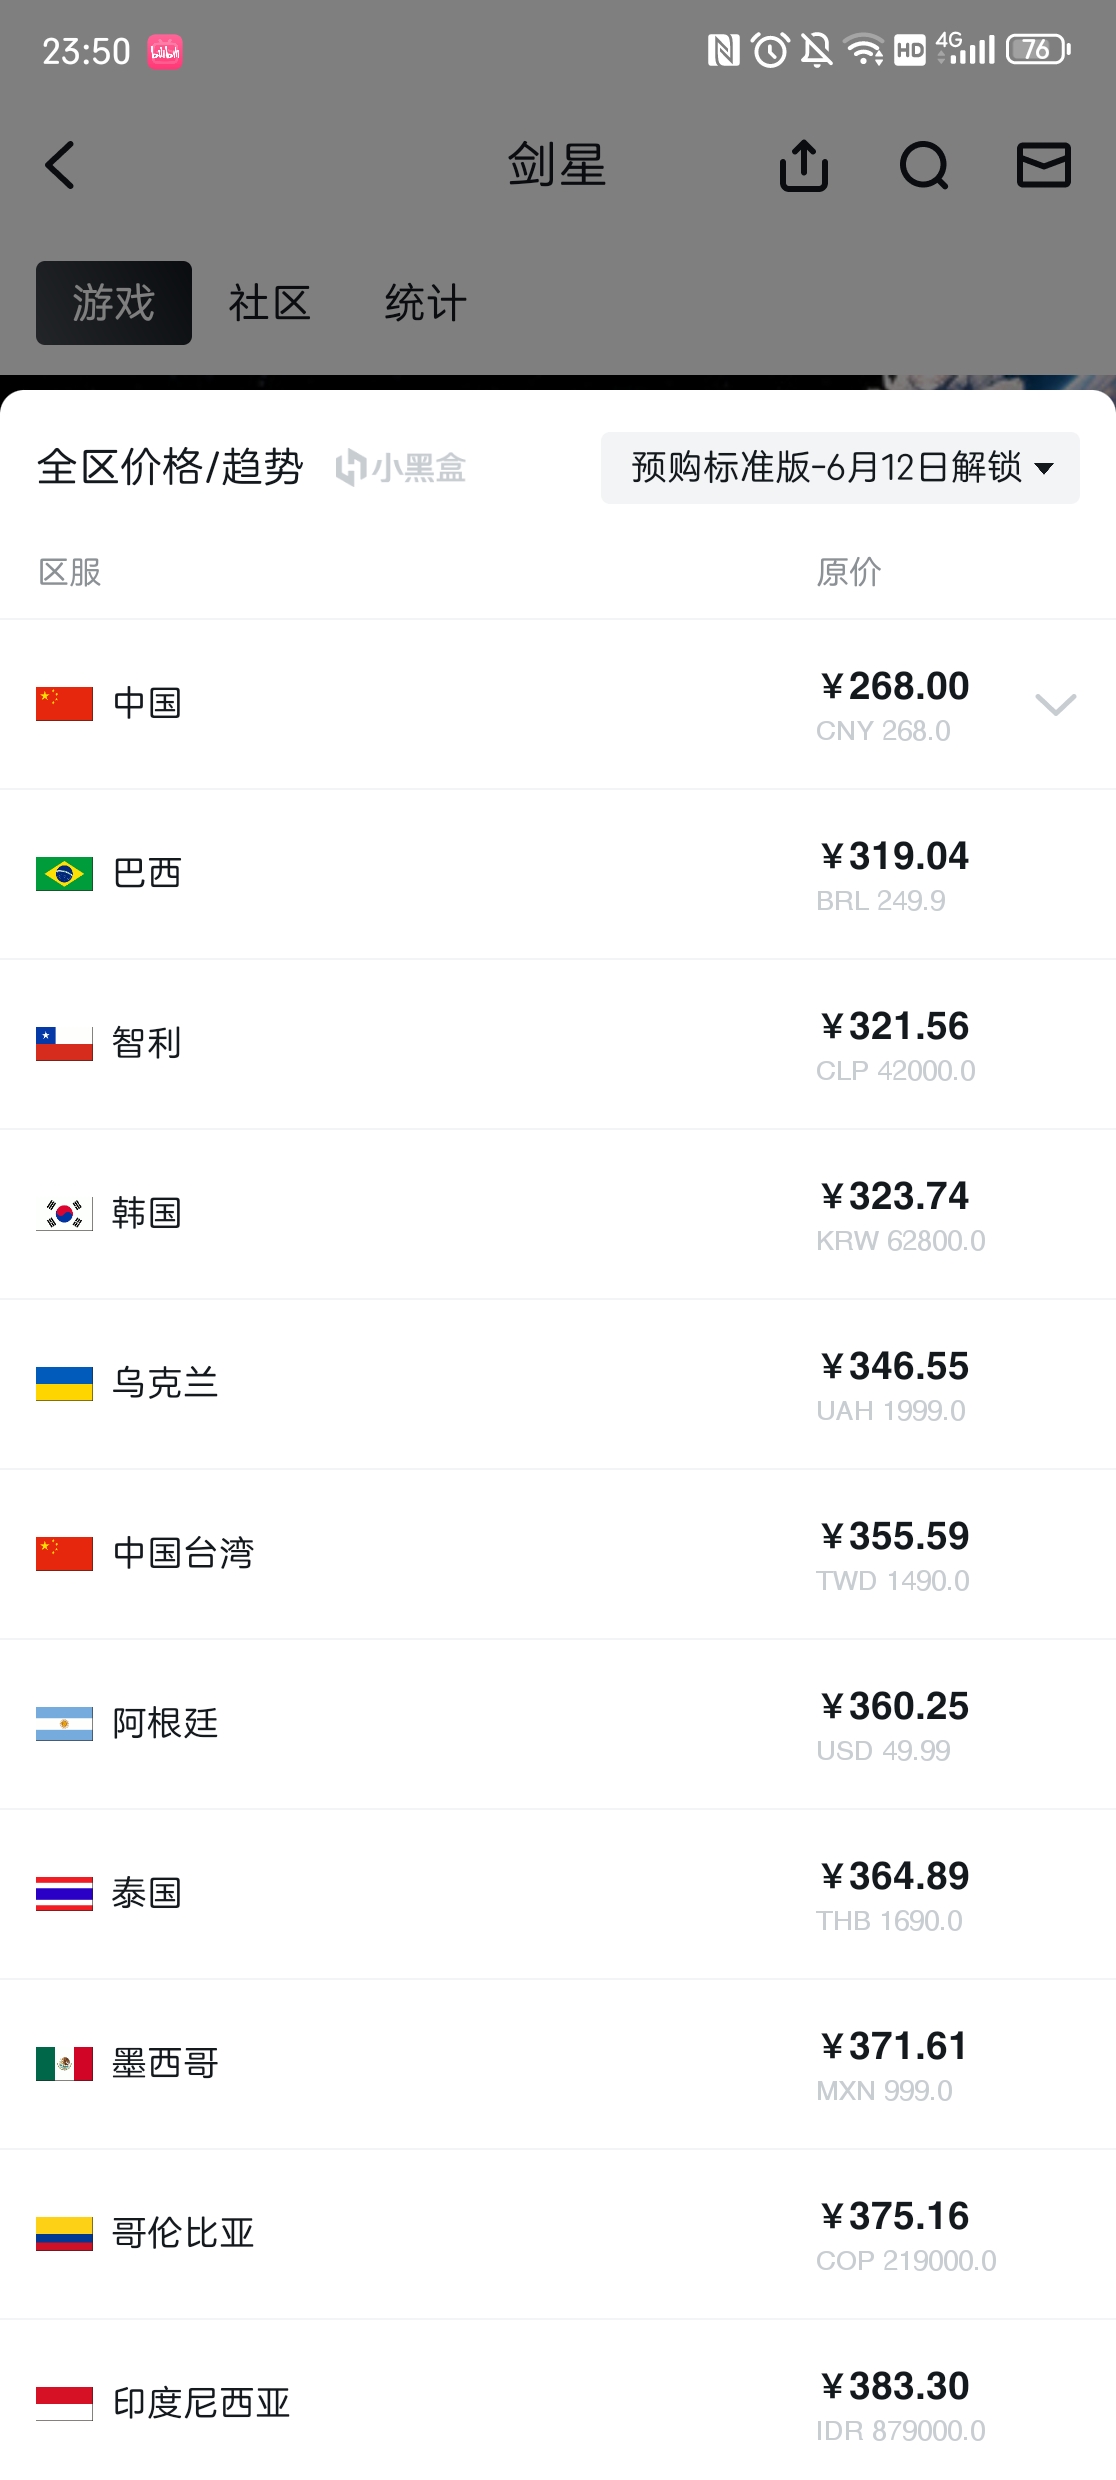
Task: Tap the South Korea flag icon
Action: (x=64, y=1213)
